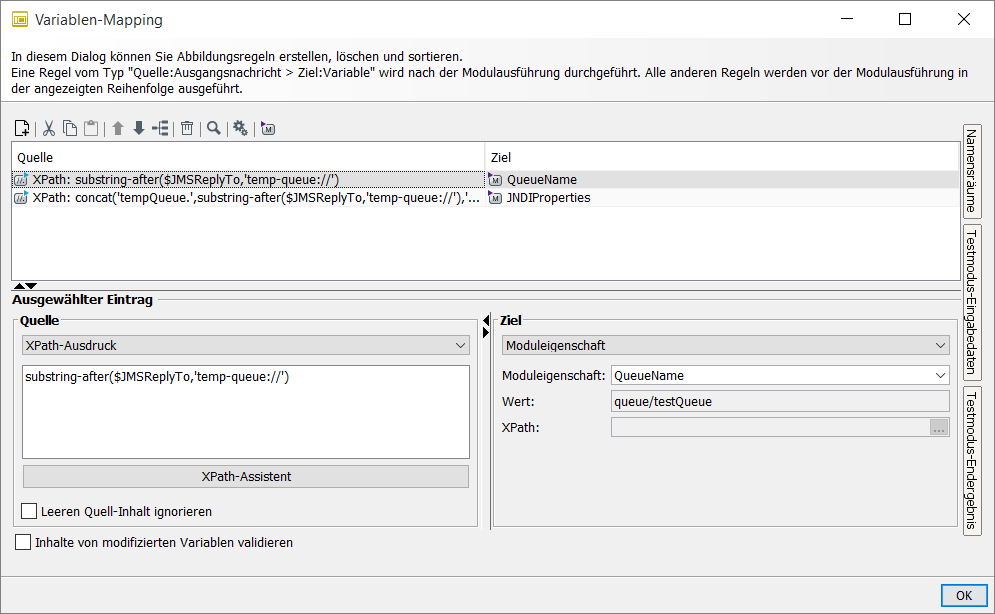Click the new mapping rule icon
This screenshot has width=995, height=614.
point(21,128)
